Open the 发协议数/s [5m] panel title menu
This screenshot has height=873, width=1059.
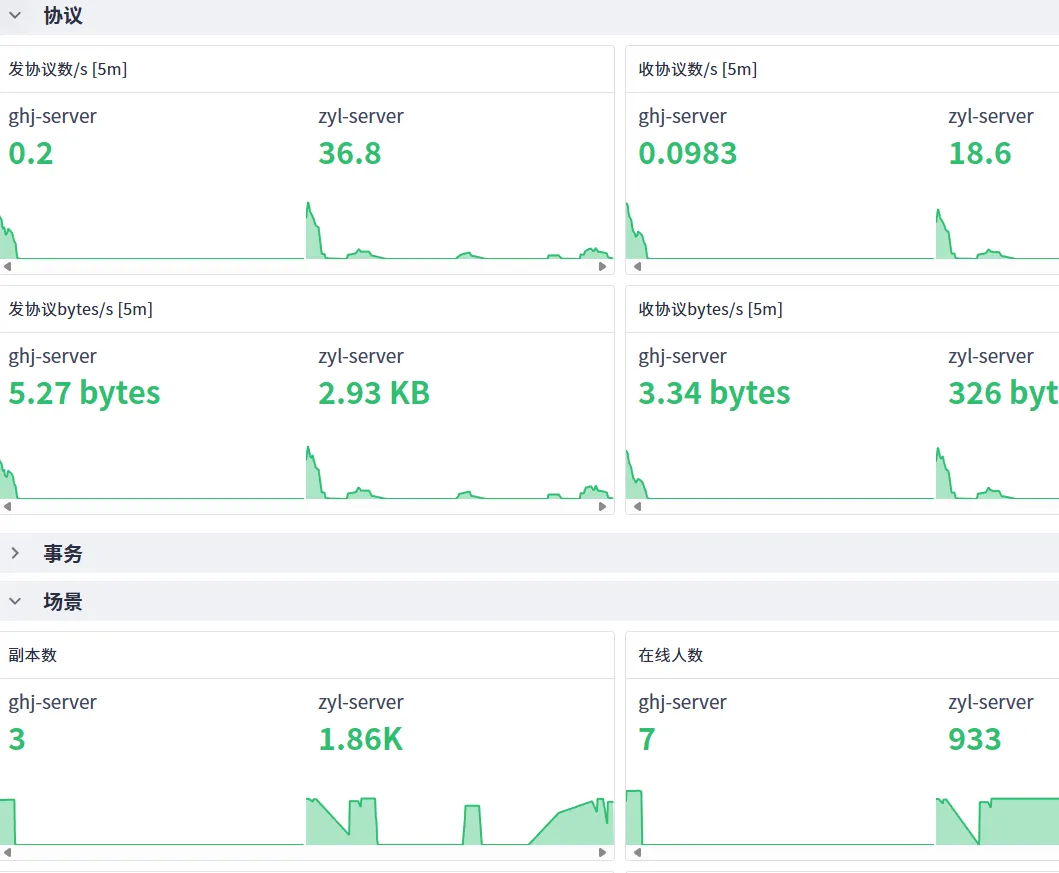click(68, 69)
